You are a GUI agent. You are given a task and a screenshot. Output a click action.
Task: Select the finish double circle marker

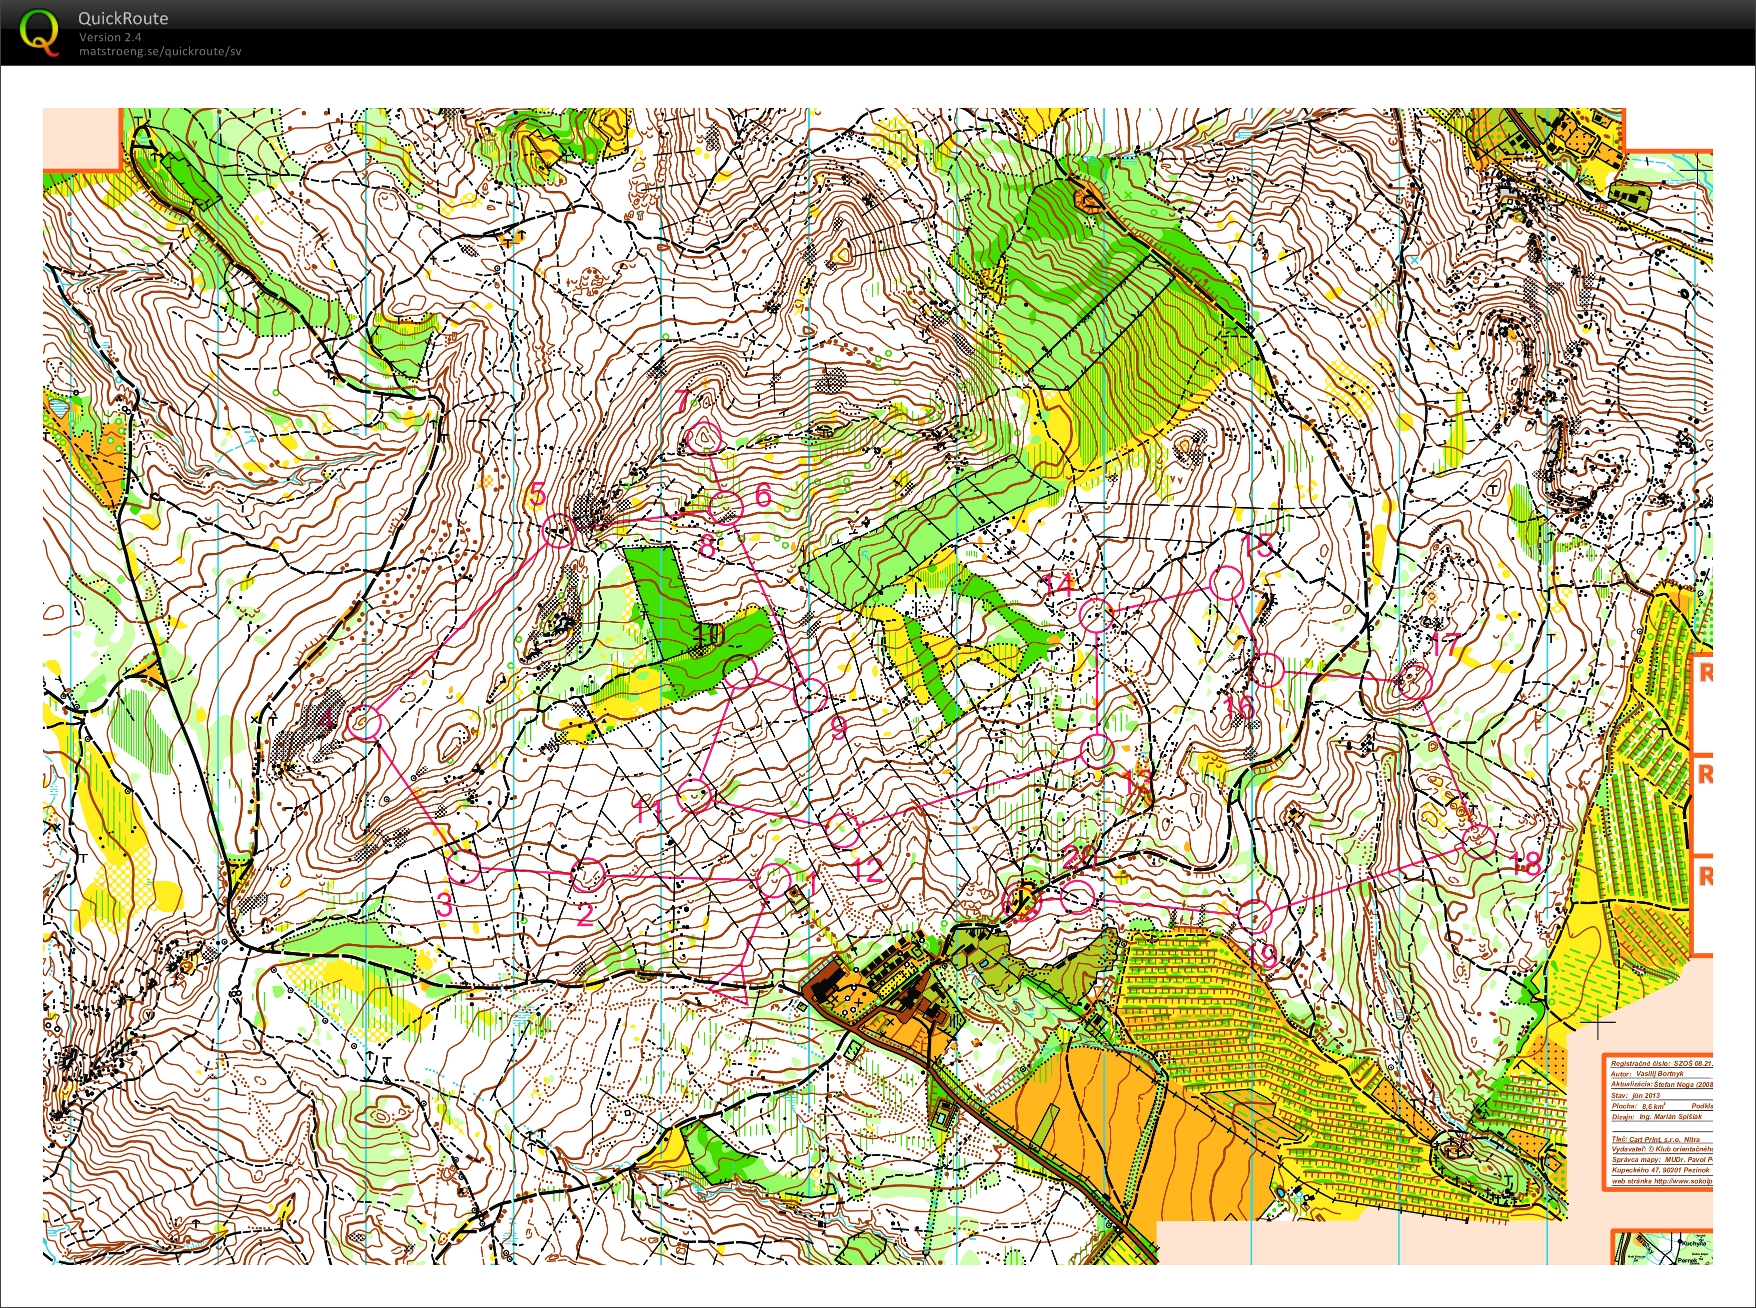click(x=1023, y=900)
